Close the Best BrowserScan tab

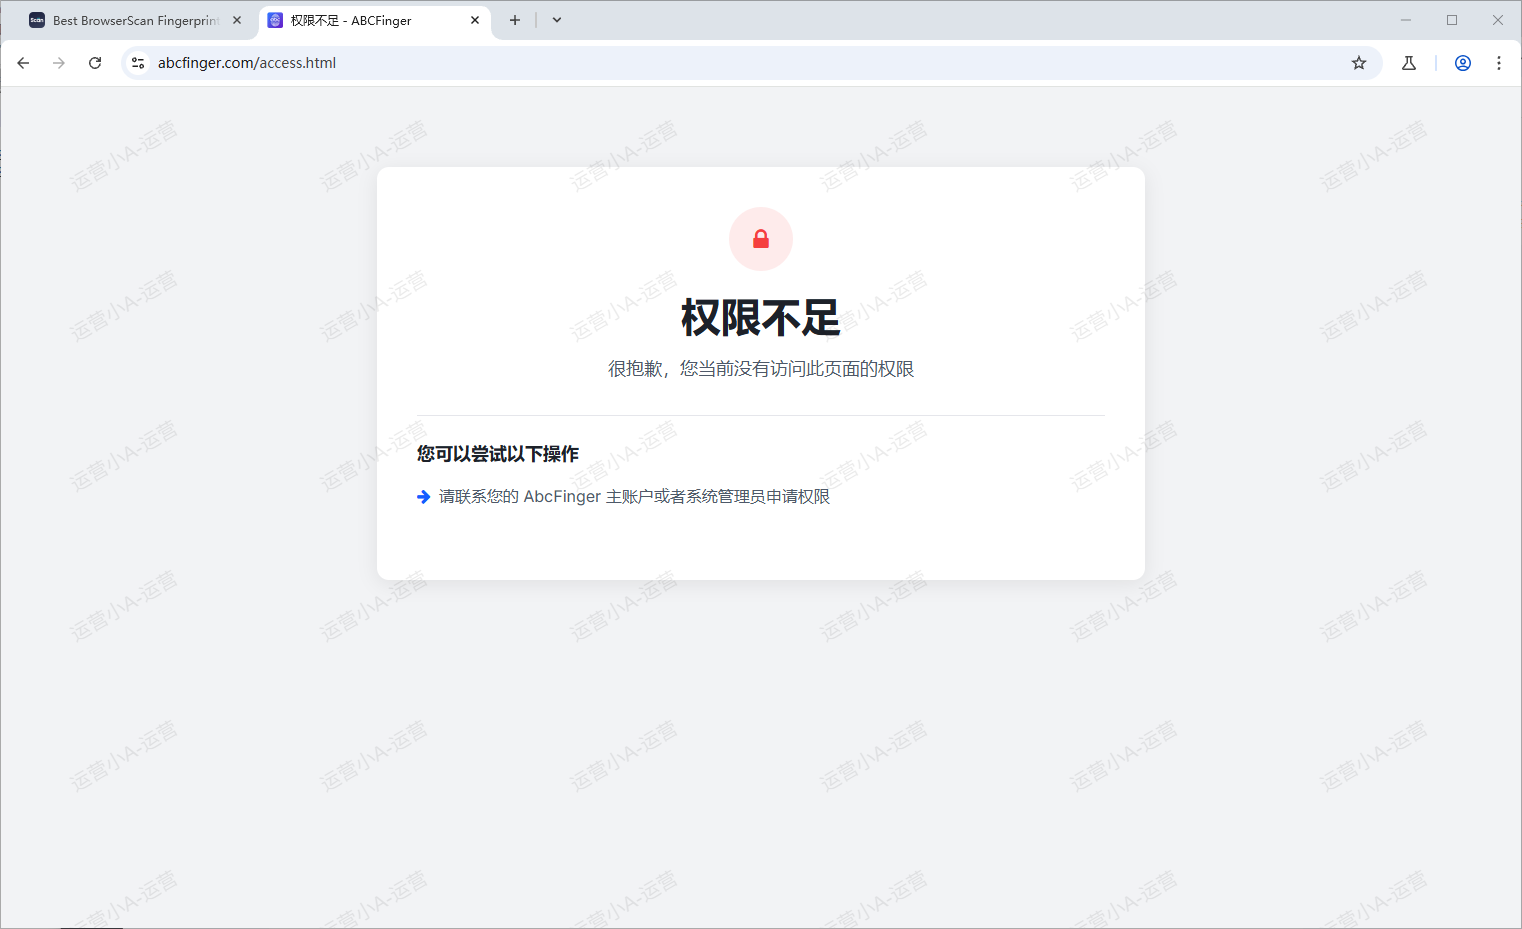236,18
